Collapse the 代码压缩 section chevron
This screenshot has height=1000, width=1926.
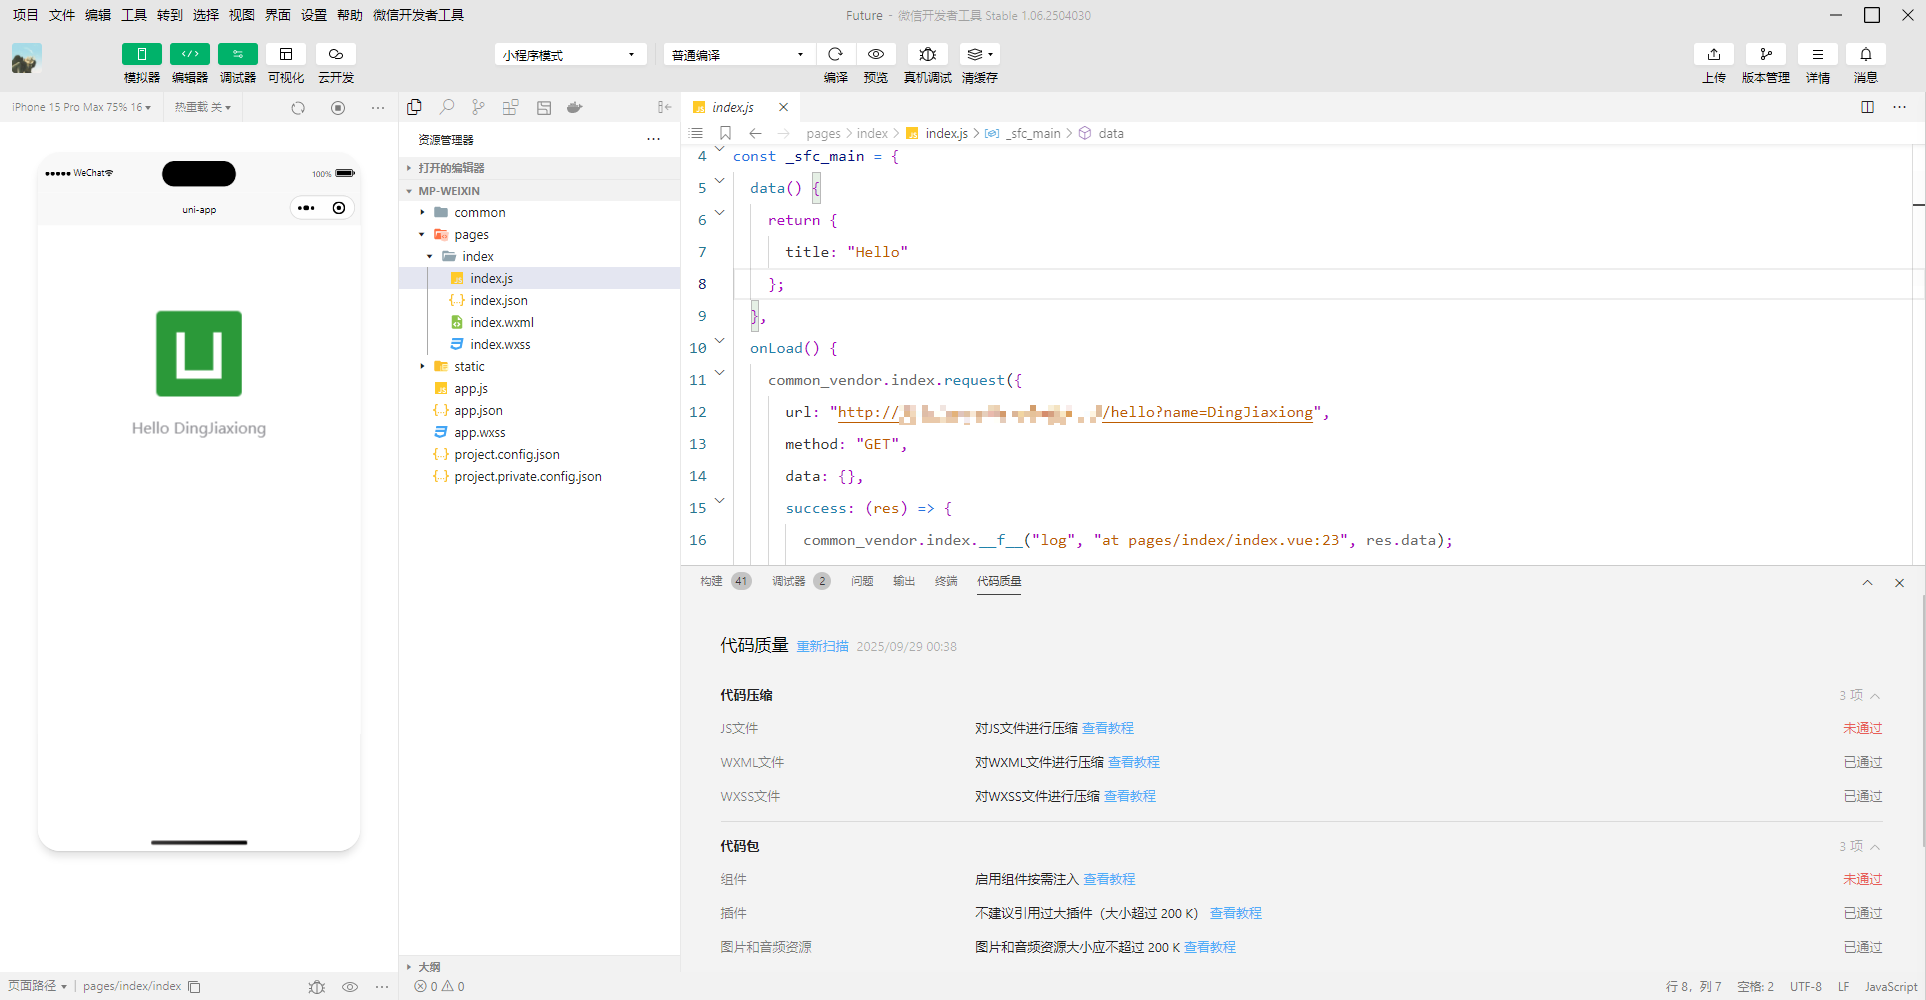pyautogui.click(x=1875, y=695)
